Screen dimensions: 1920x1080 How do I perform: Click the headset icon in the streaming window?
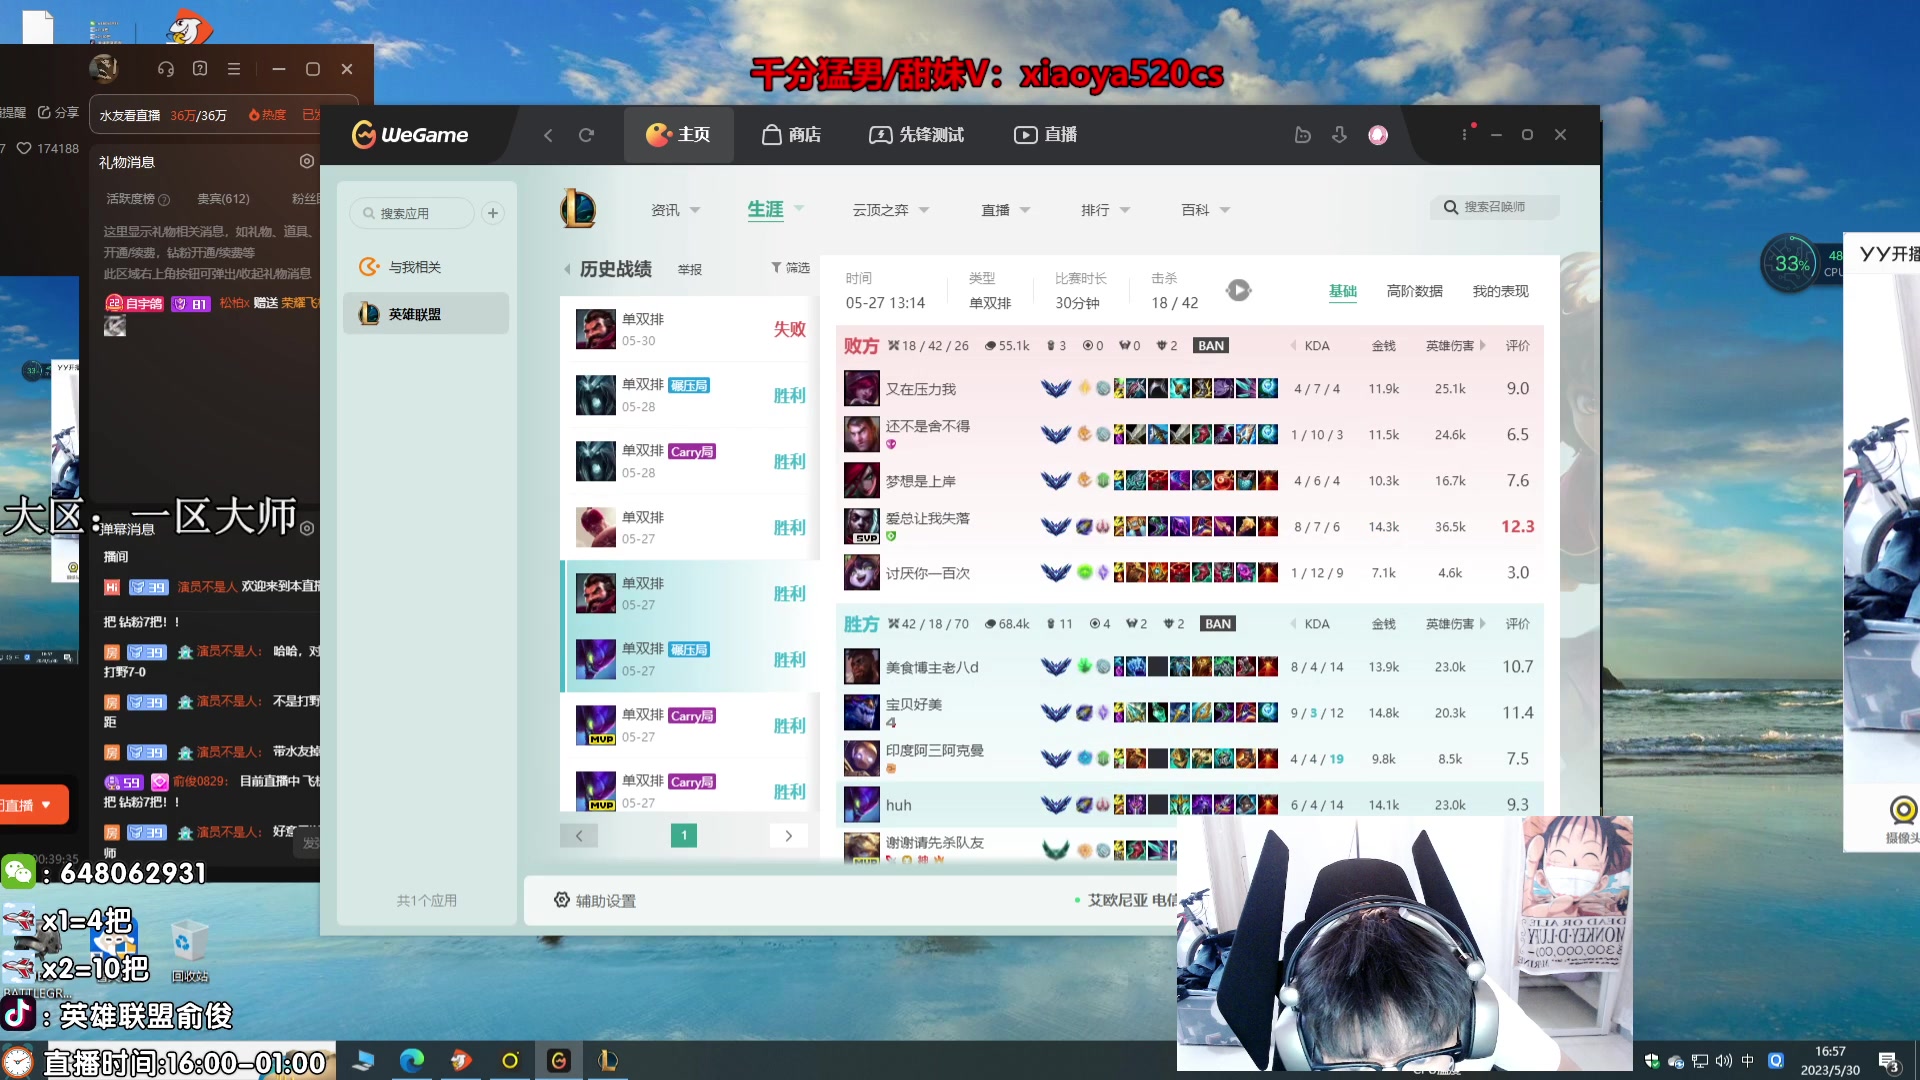coord(166,69)
